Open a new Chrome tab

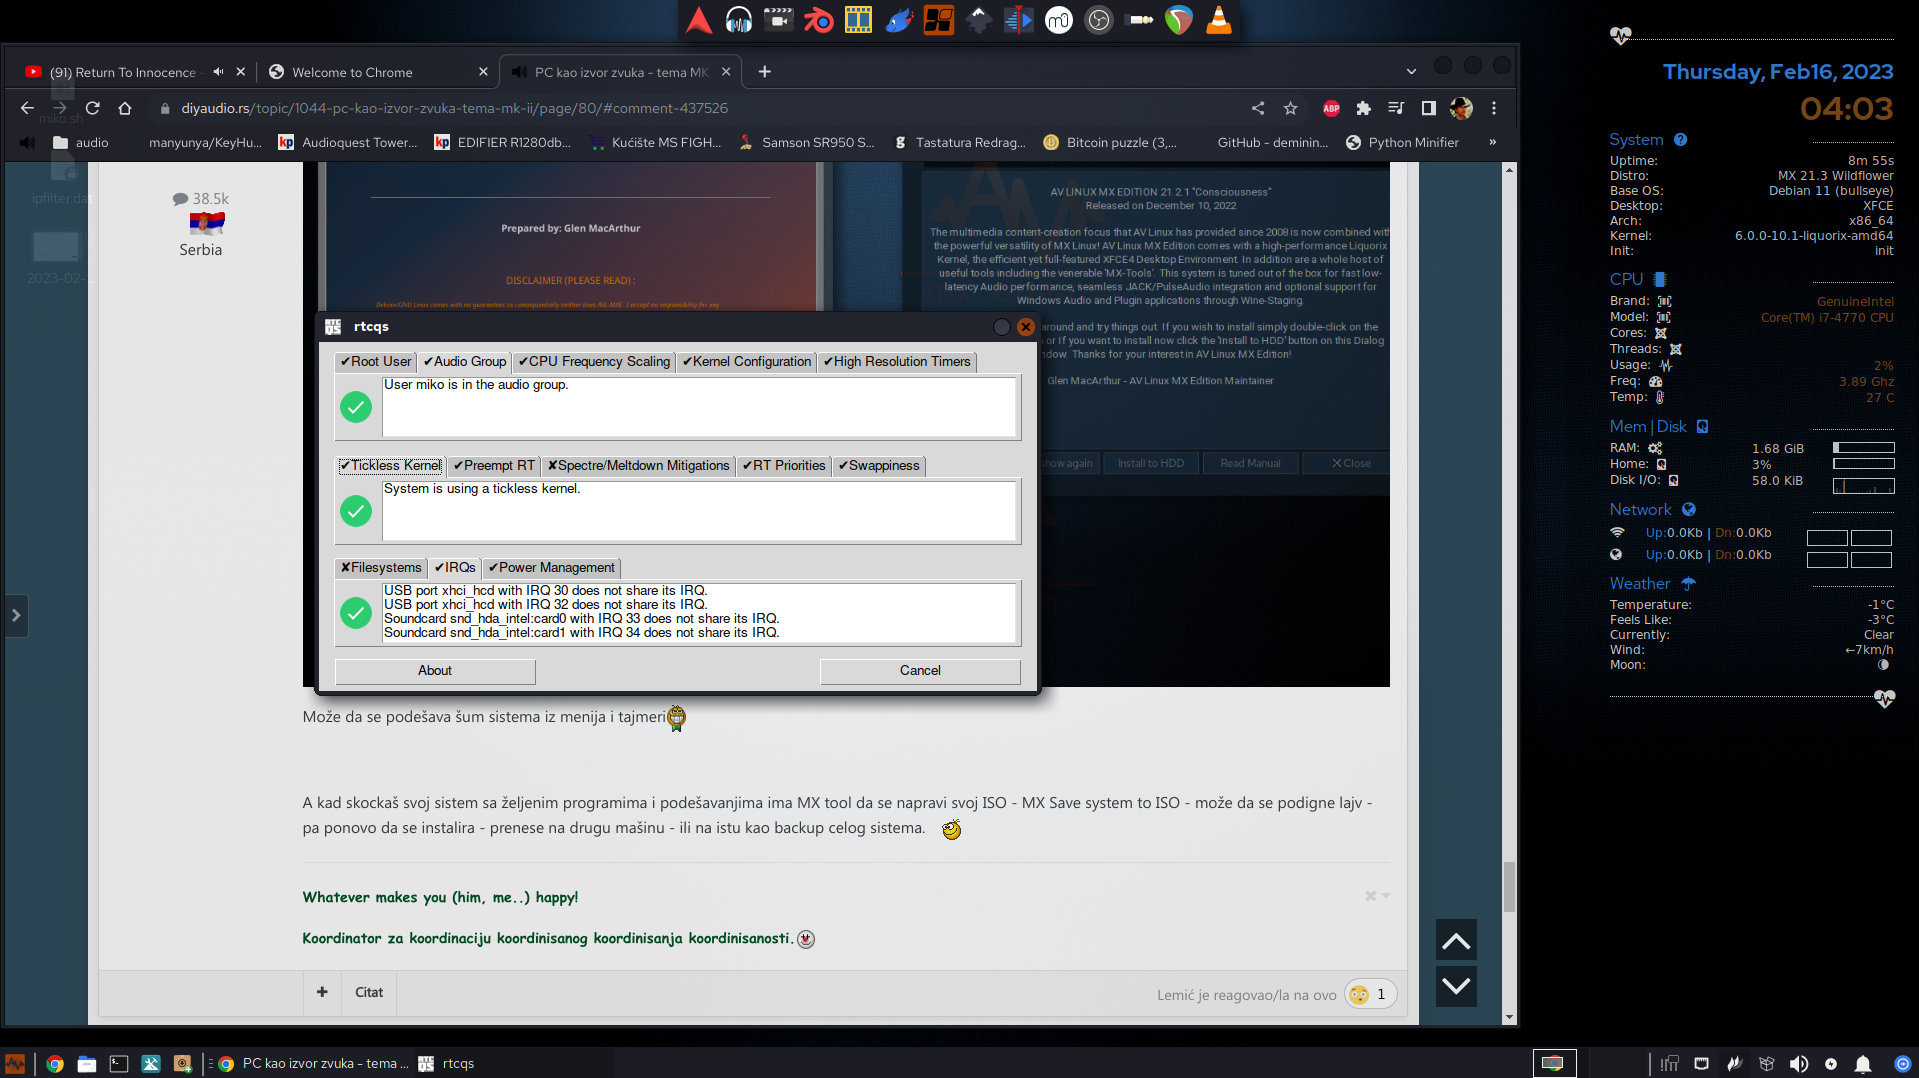(765, 72)
